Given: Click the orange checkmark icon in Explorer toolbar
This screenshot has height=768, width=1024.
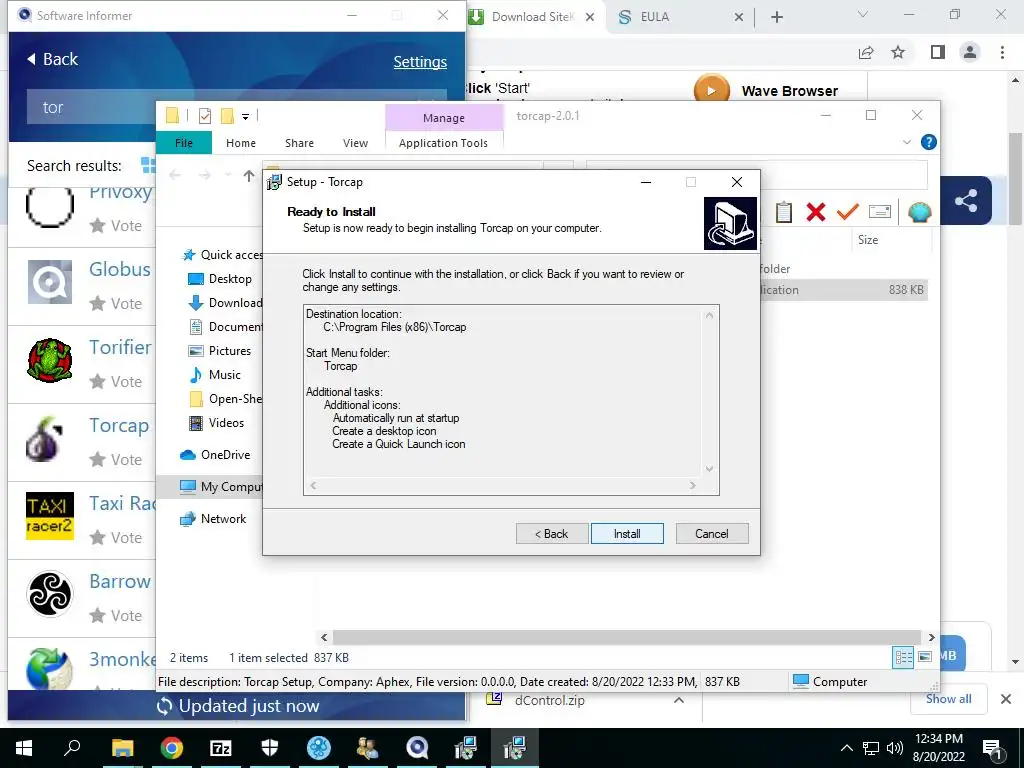Looking at the screenshot, I should [847, 212].
